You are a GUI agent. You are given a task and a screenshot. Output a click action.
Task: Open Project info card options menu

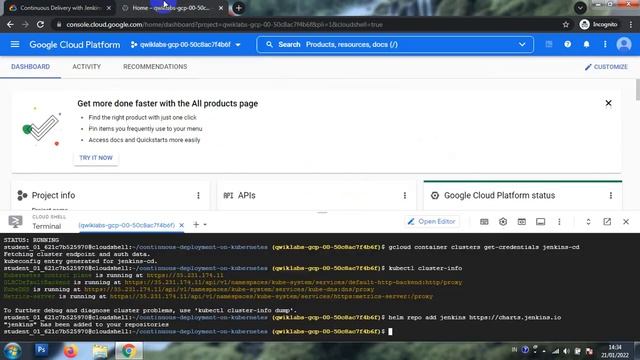198,196
